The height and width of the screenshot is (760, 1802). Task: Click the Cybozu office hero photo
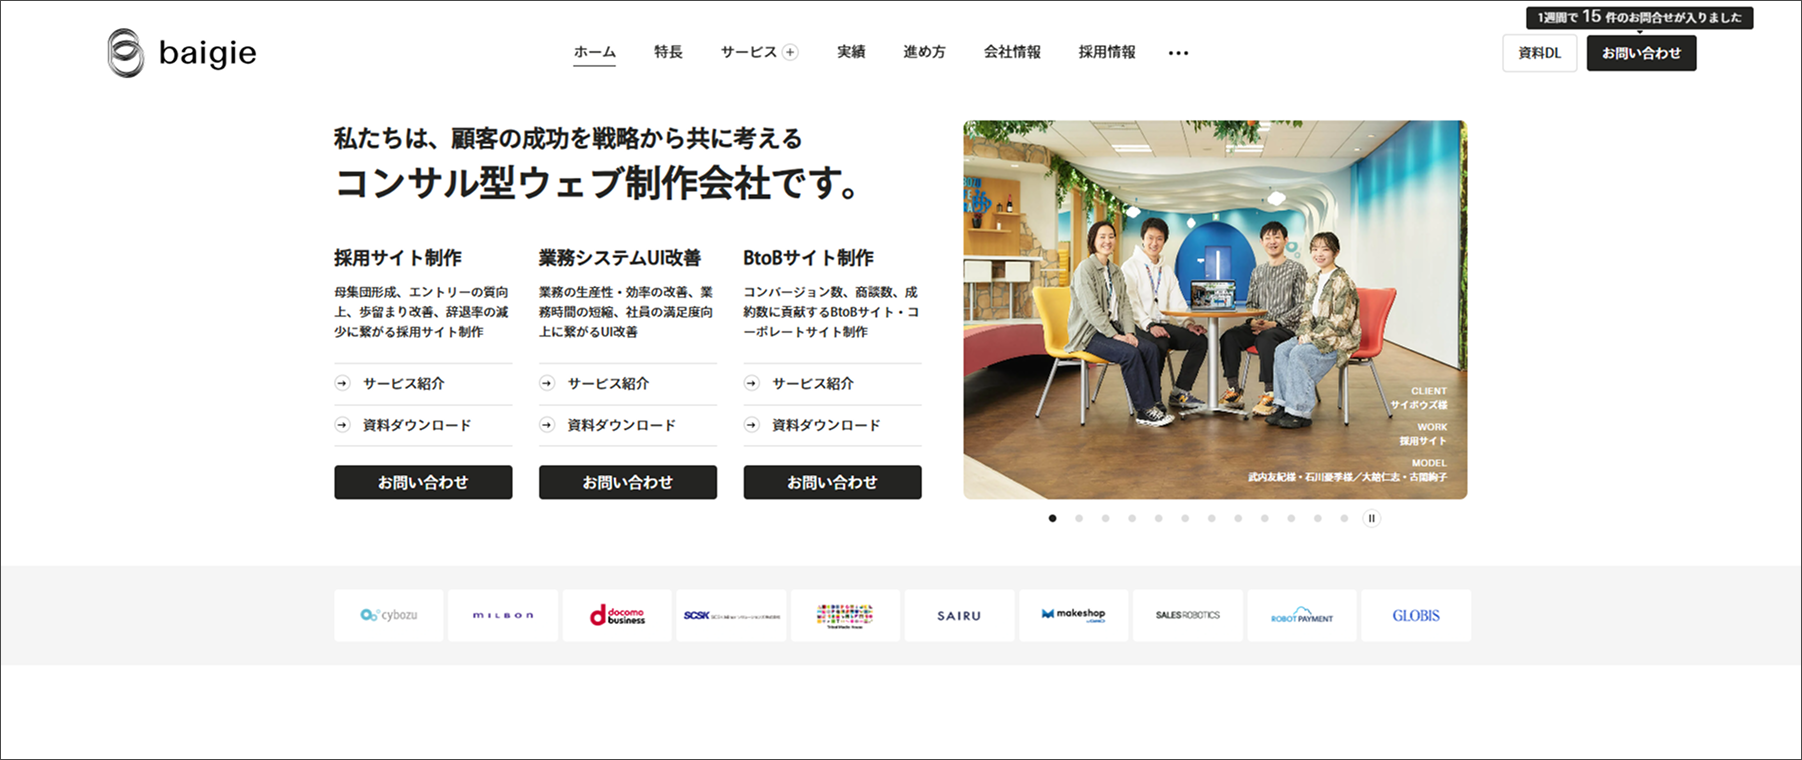pyautogui.click(x=1215, y=310)
